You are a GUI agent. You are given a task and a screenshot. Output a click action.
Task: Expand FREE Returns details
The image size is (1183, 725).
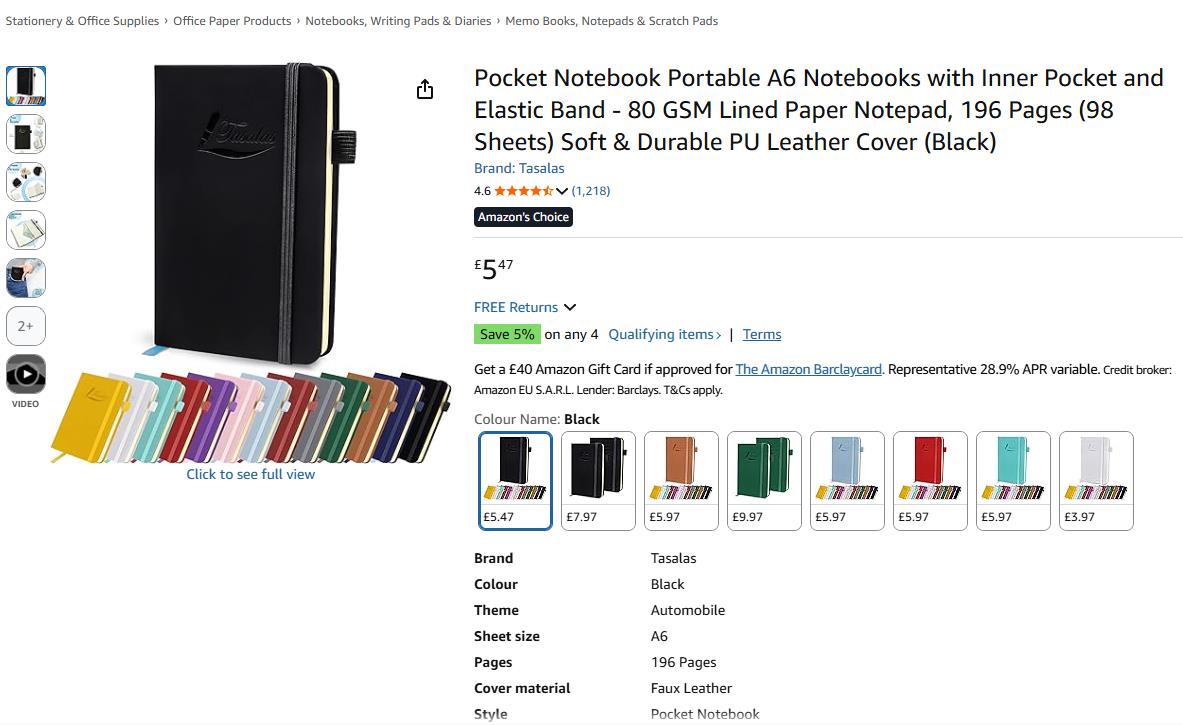click(525, 307)
